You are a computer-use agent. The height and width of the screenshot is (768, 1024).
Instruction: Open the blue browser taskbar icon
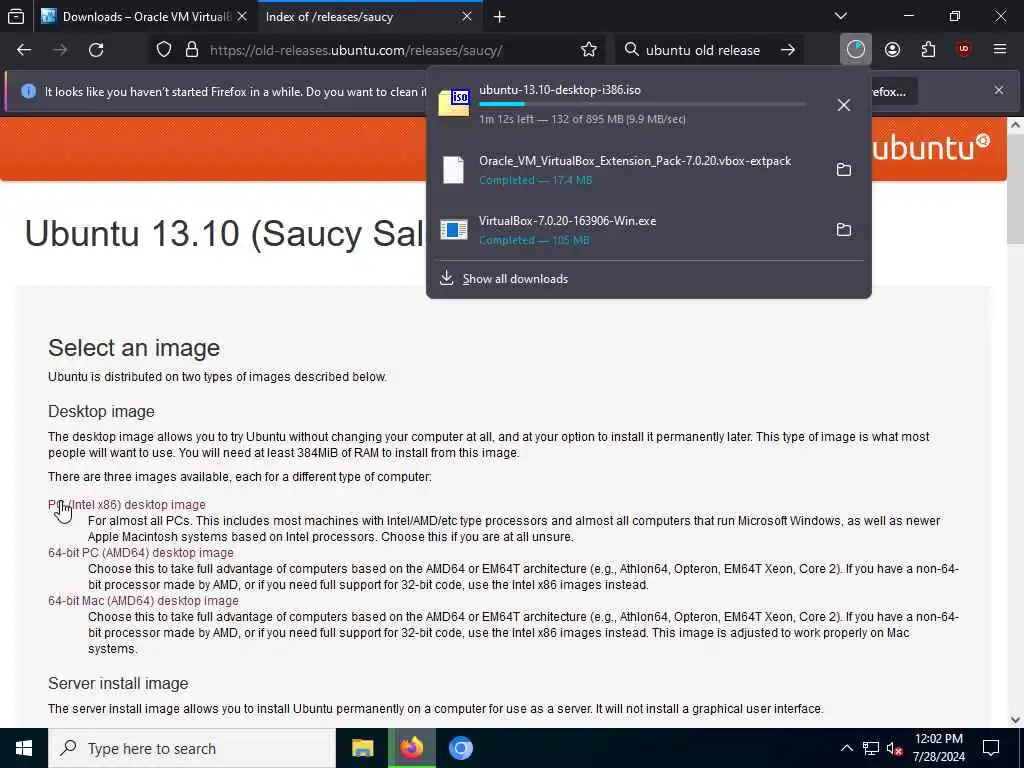coord(461,748)
